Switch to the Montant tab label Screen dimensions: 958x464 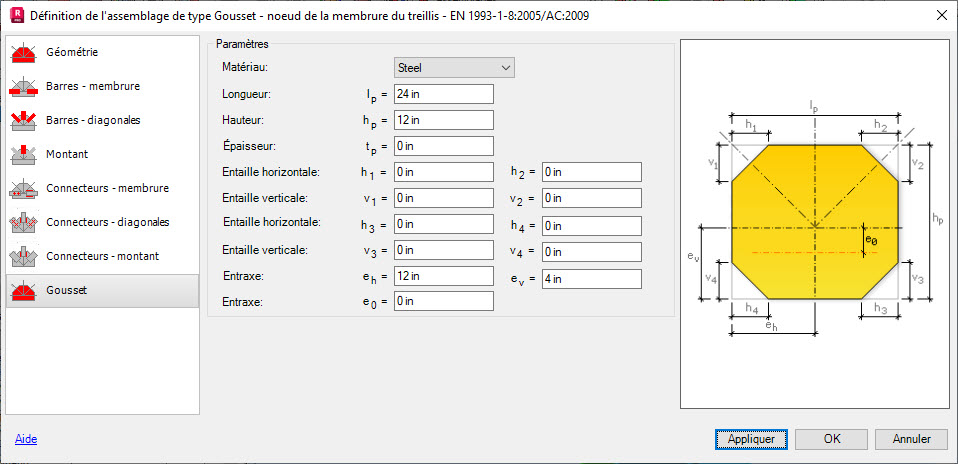pos(67,155)
